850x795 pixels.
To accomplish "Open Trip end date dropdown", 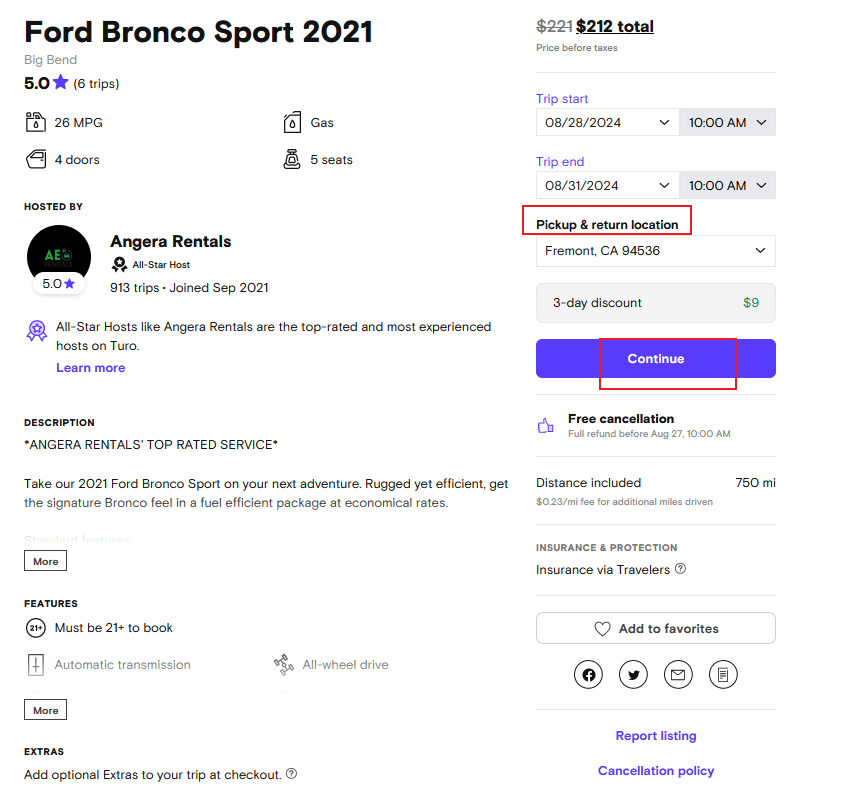I will click(607, 186).
